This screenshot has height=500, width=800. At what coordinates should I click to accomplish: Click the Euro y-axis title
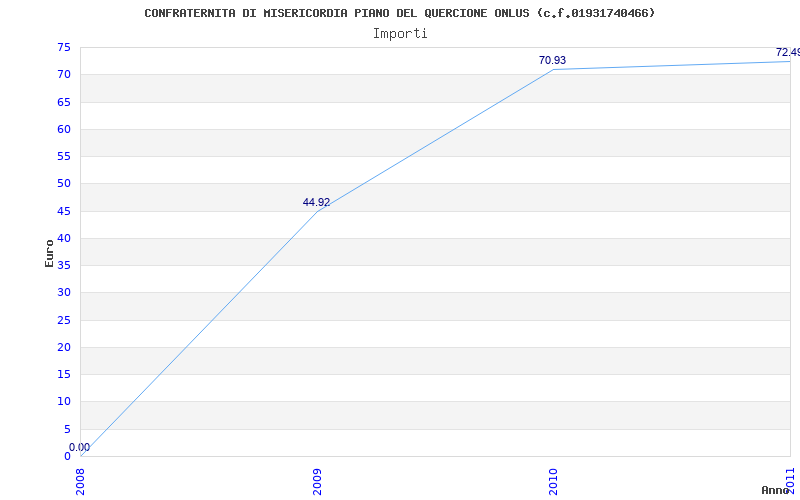point(49,253)
